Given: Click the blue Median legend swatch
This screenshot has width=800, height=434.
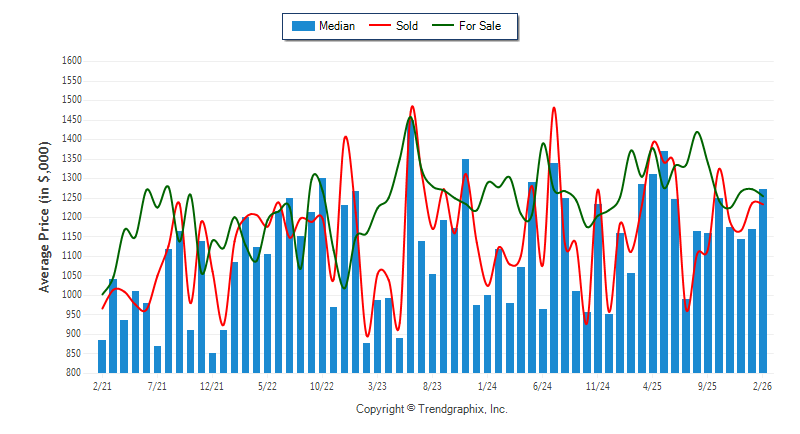Looking at the screenshot, I should pos(302,26).
